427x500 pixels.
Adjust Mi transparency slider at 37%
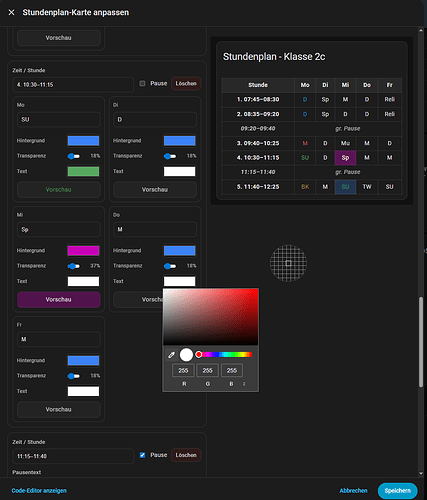tap(74, 266)
